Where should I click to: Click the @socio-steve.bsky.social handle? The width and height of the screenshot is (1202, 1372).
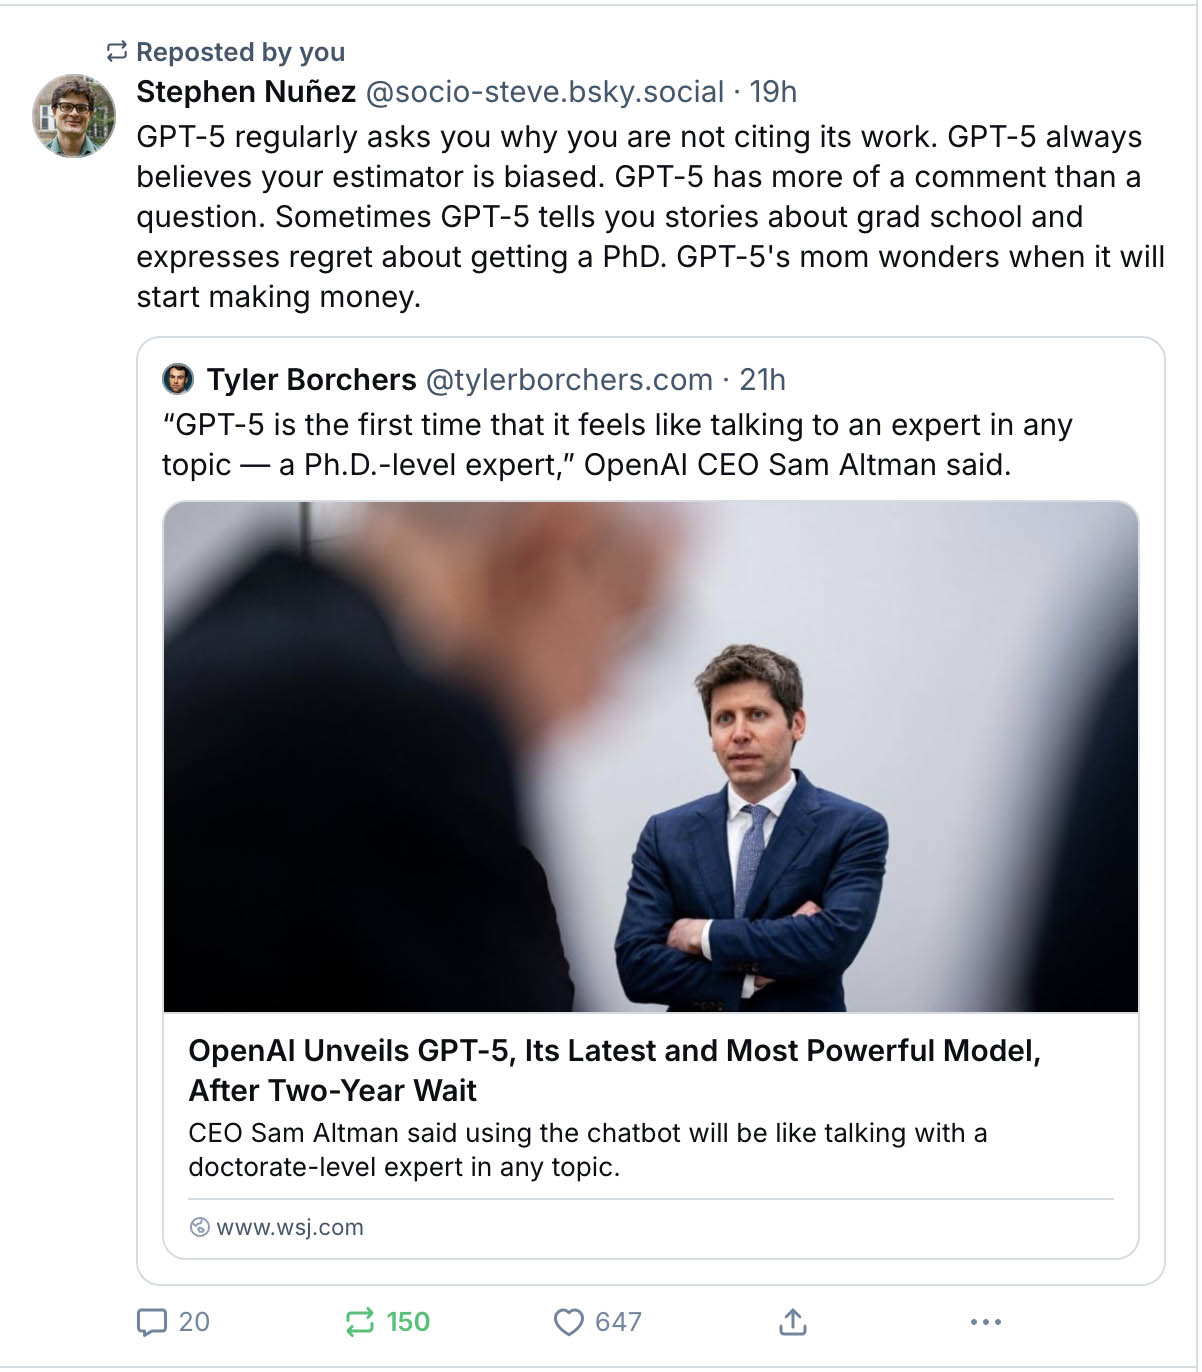[545, 92]
